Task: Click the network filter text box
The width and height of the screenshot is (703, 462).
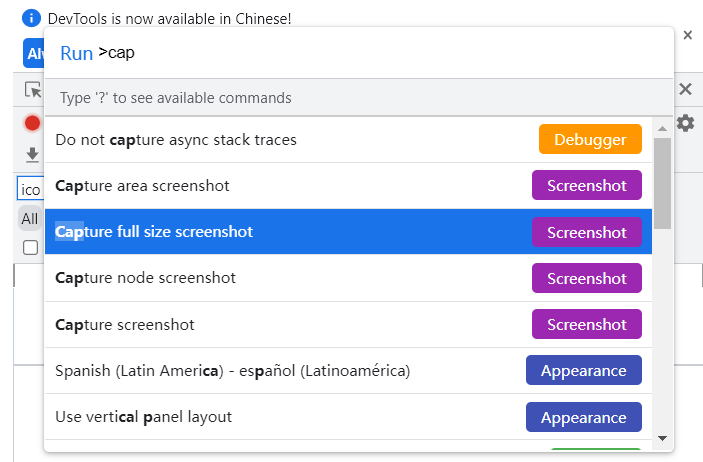Action: (30, 189)
